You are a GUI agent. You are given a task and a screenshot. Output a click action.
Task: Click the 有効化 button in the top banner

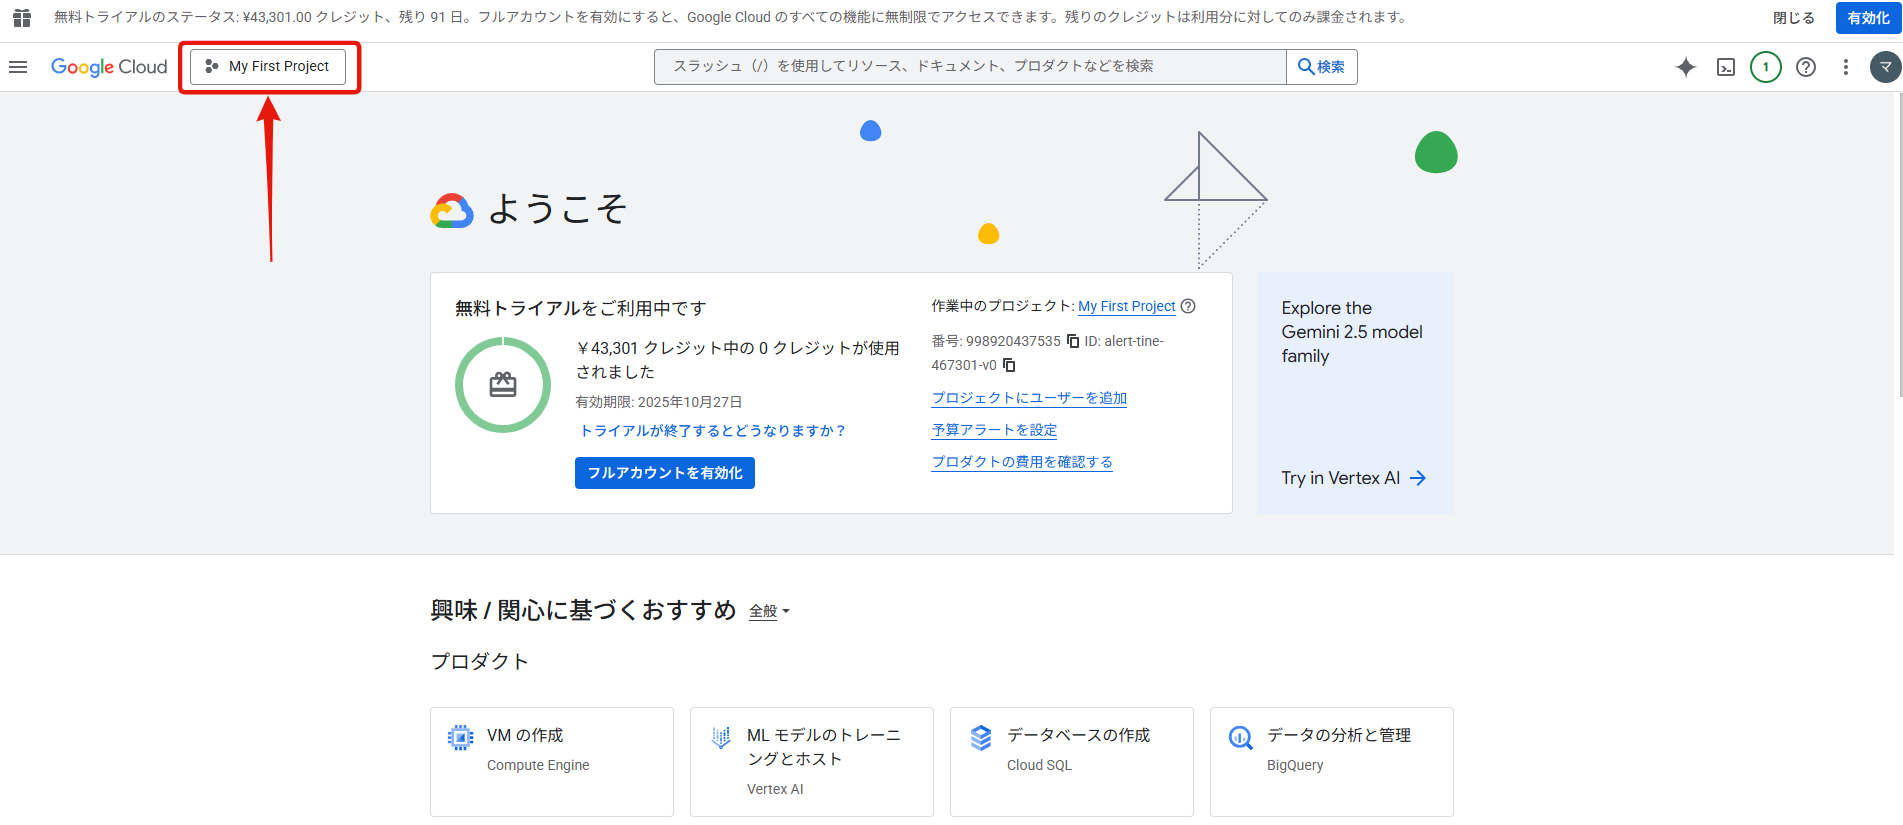pos(1868,18)
